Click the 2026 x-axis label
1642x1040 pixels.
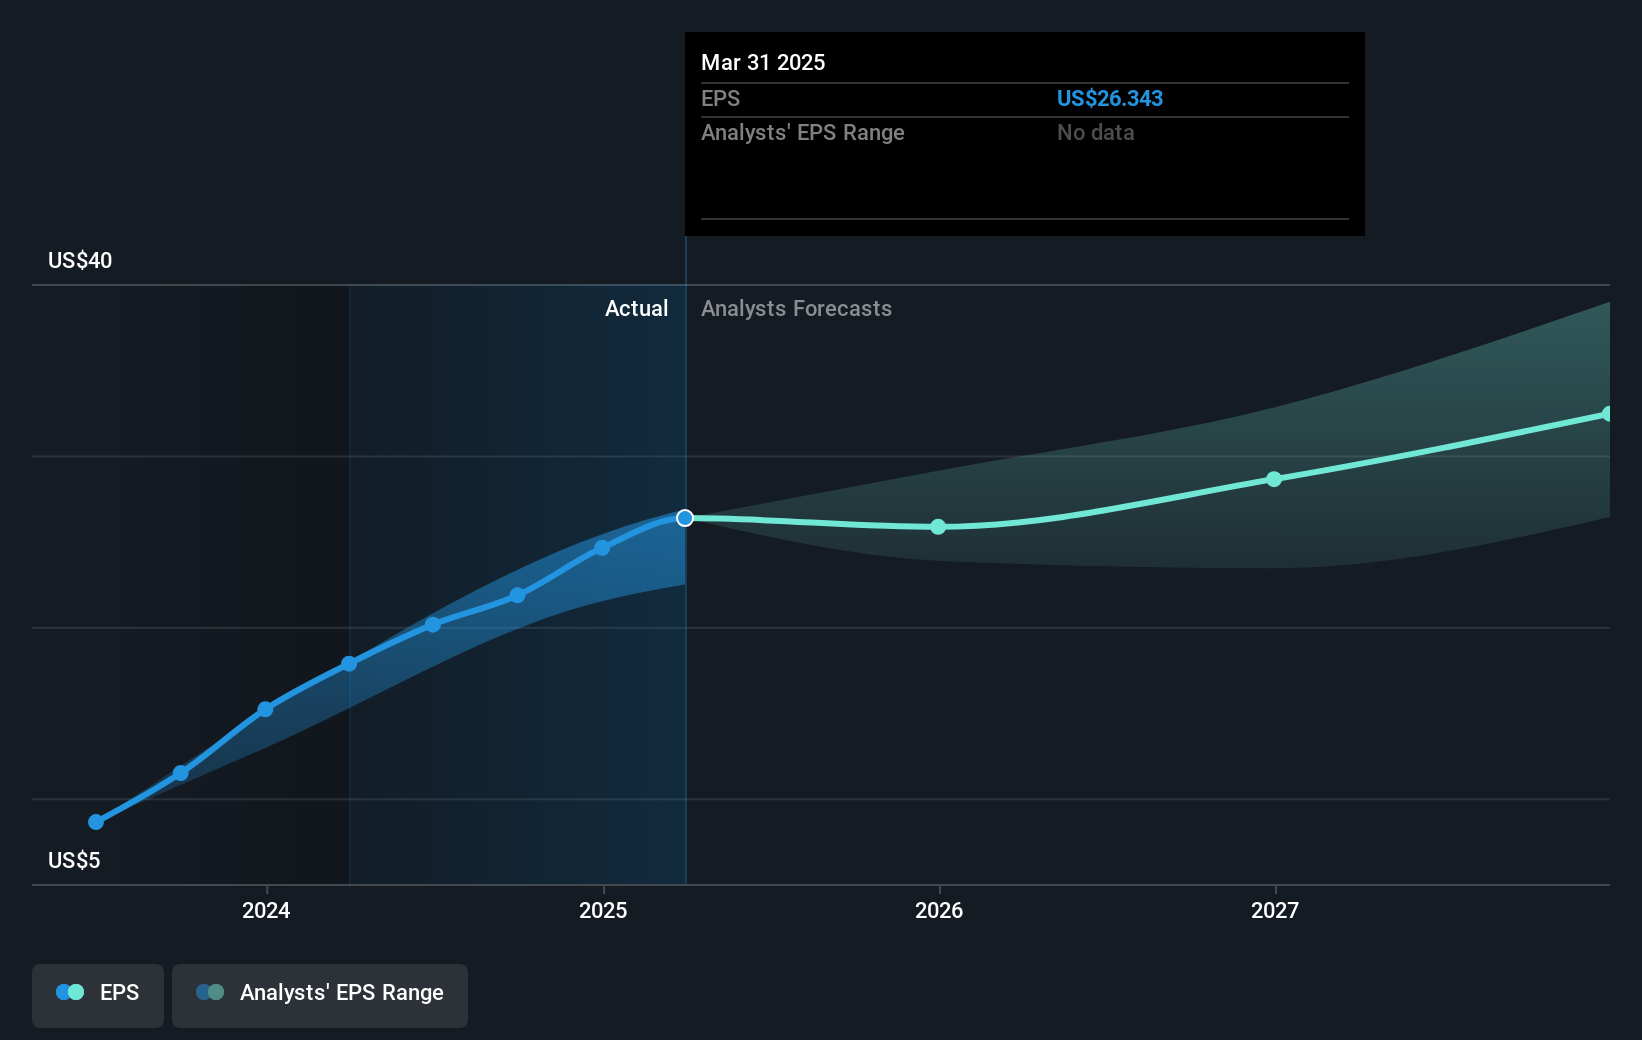[x=939, y=910]
